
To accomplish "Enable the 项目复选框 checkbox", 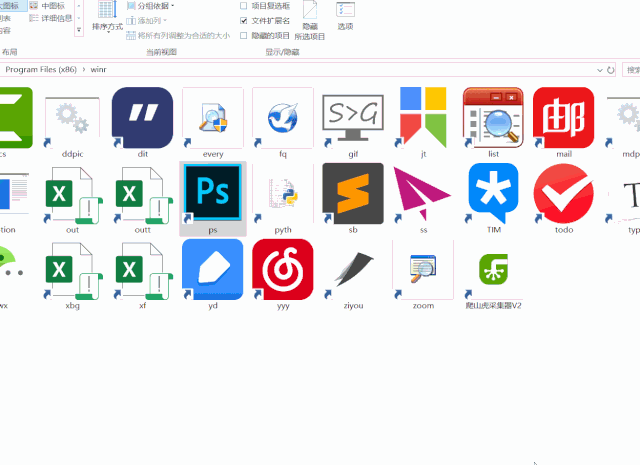I will 244,6.
